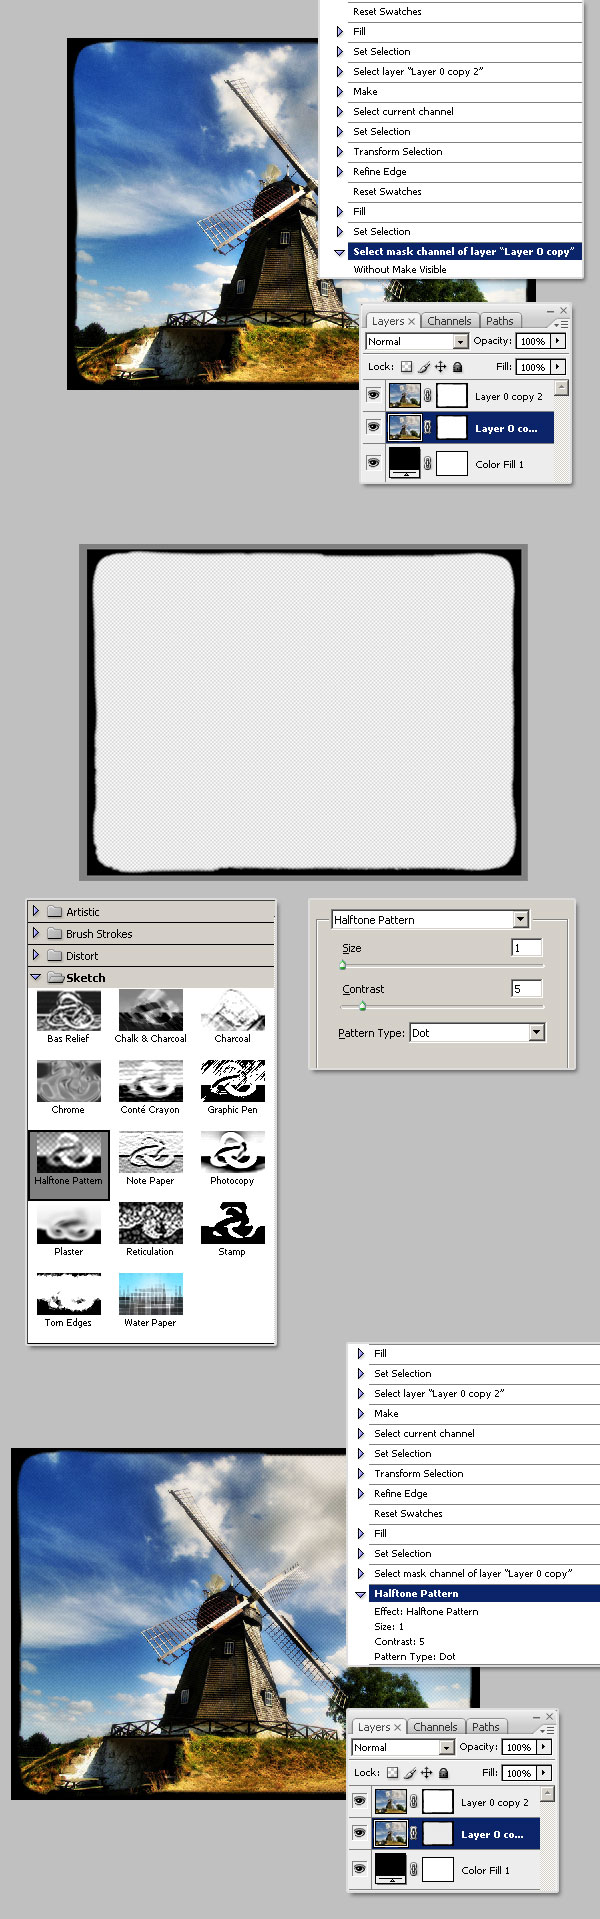Click the 'Pattern Type: Dot' detail line
600x1919 pixels.
[414, 1657]
